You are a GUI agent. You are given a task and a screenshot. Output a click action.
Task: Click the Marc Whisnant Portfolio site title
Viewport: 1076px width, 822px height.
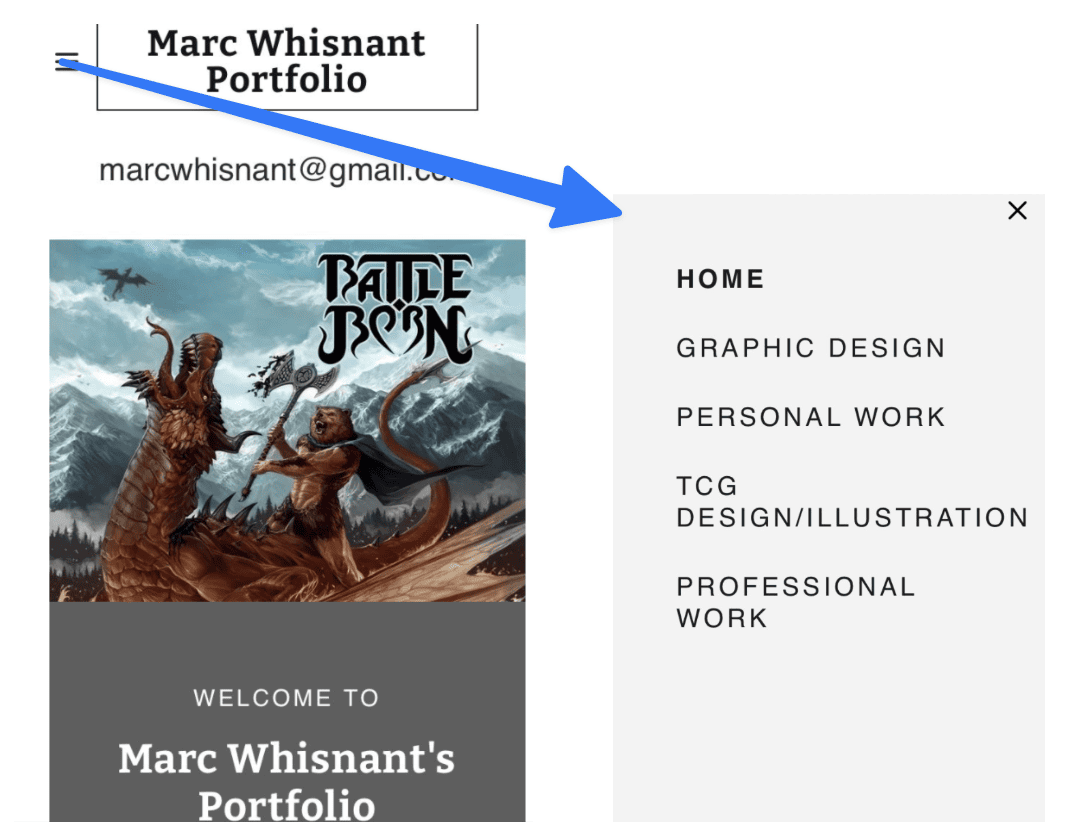[x=287, y=62]
